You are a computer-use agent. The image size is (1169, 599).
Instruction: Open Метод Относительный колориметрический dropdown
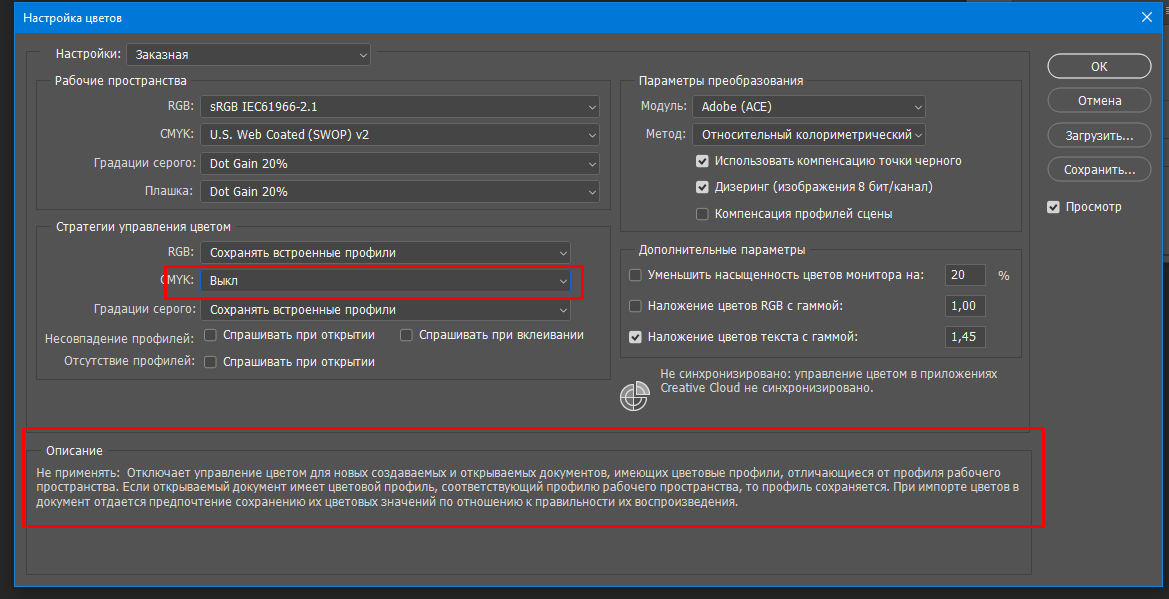click(x=809, y=135)
